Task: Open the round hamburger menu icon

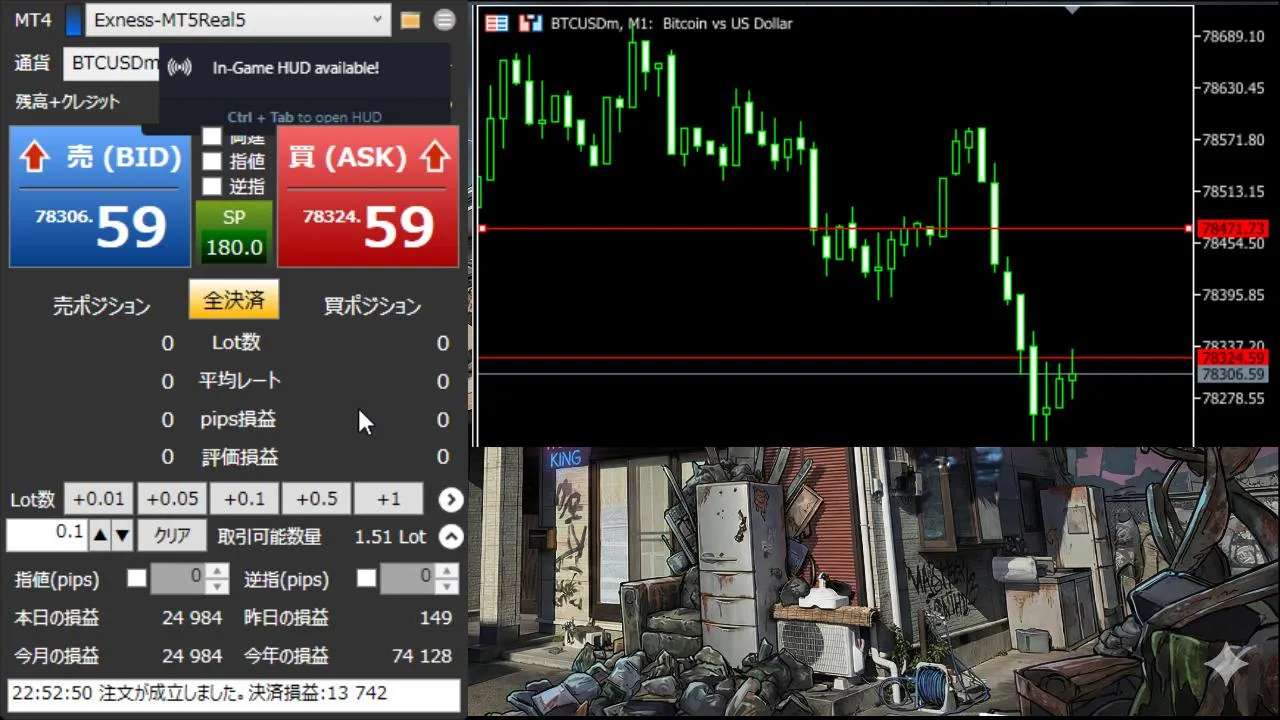Action: (x=445, y=19)
